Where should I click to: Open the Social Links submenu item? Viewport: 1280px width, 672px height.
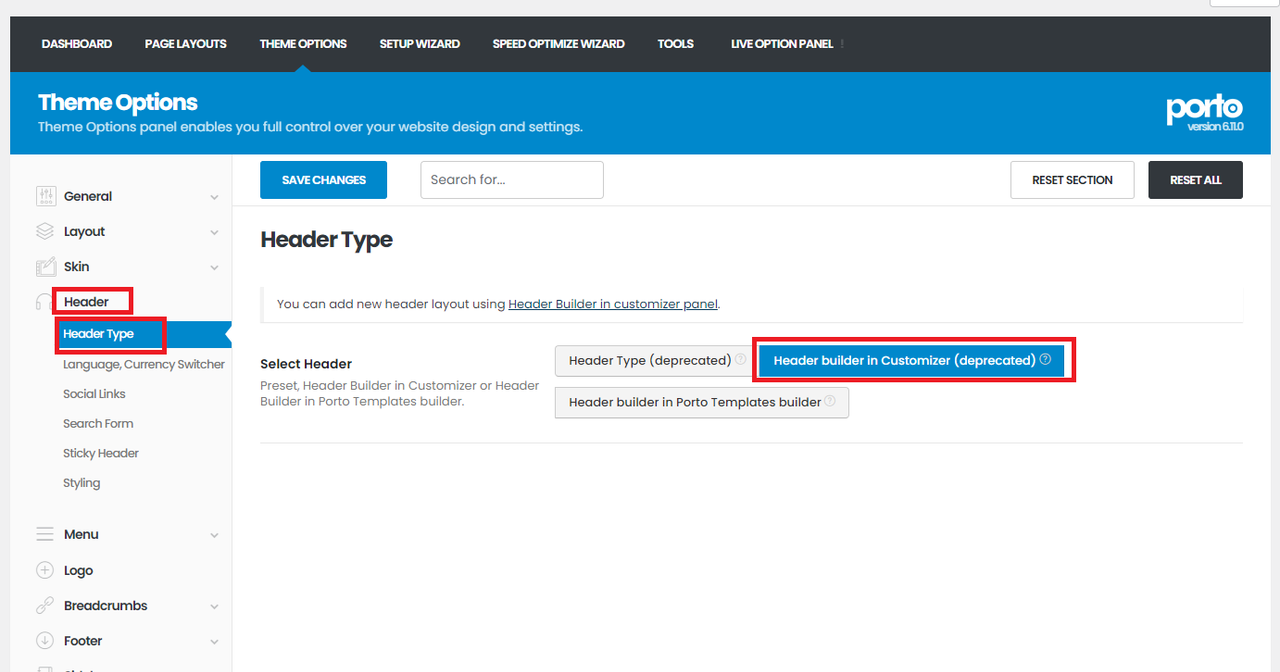pos(94,394)
